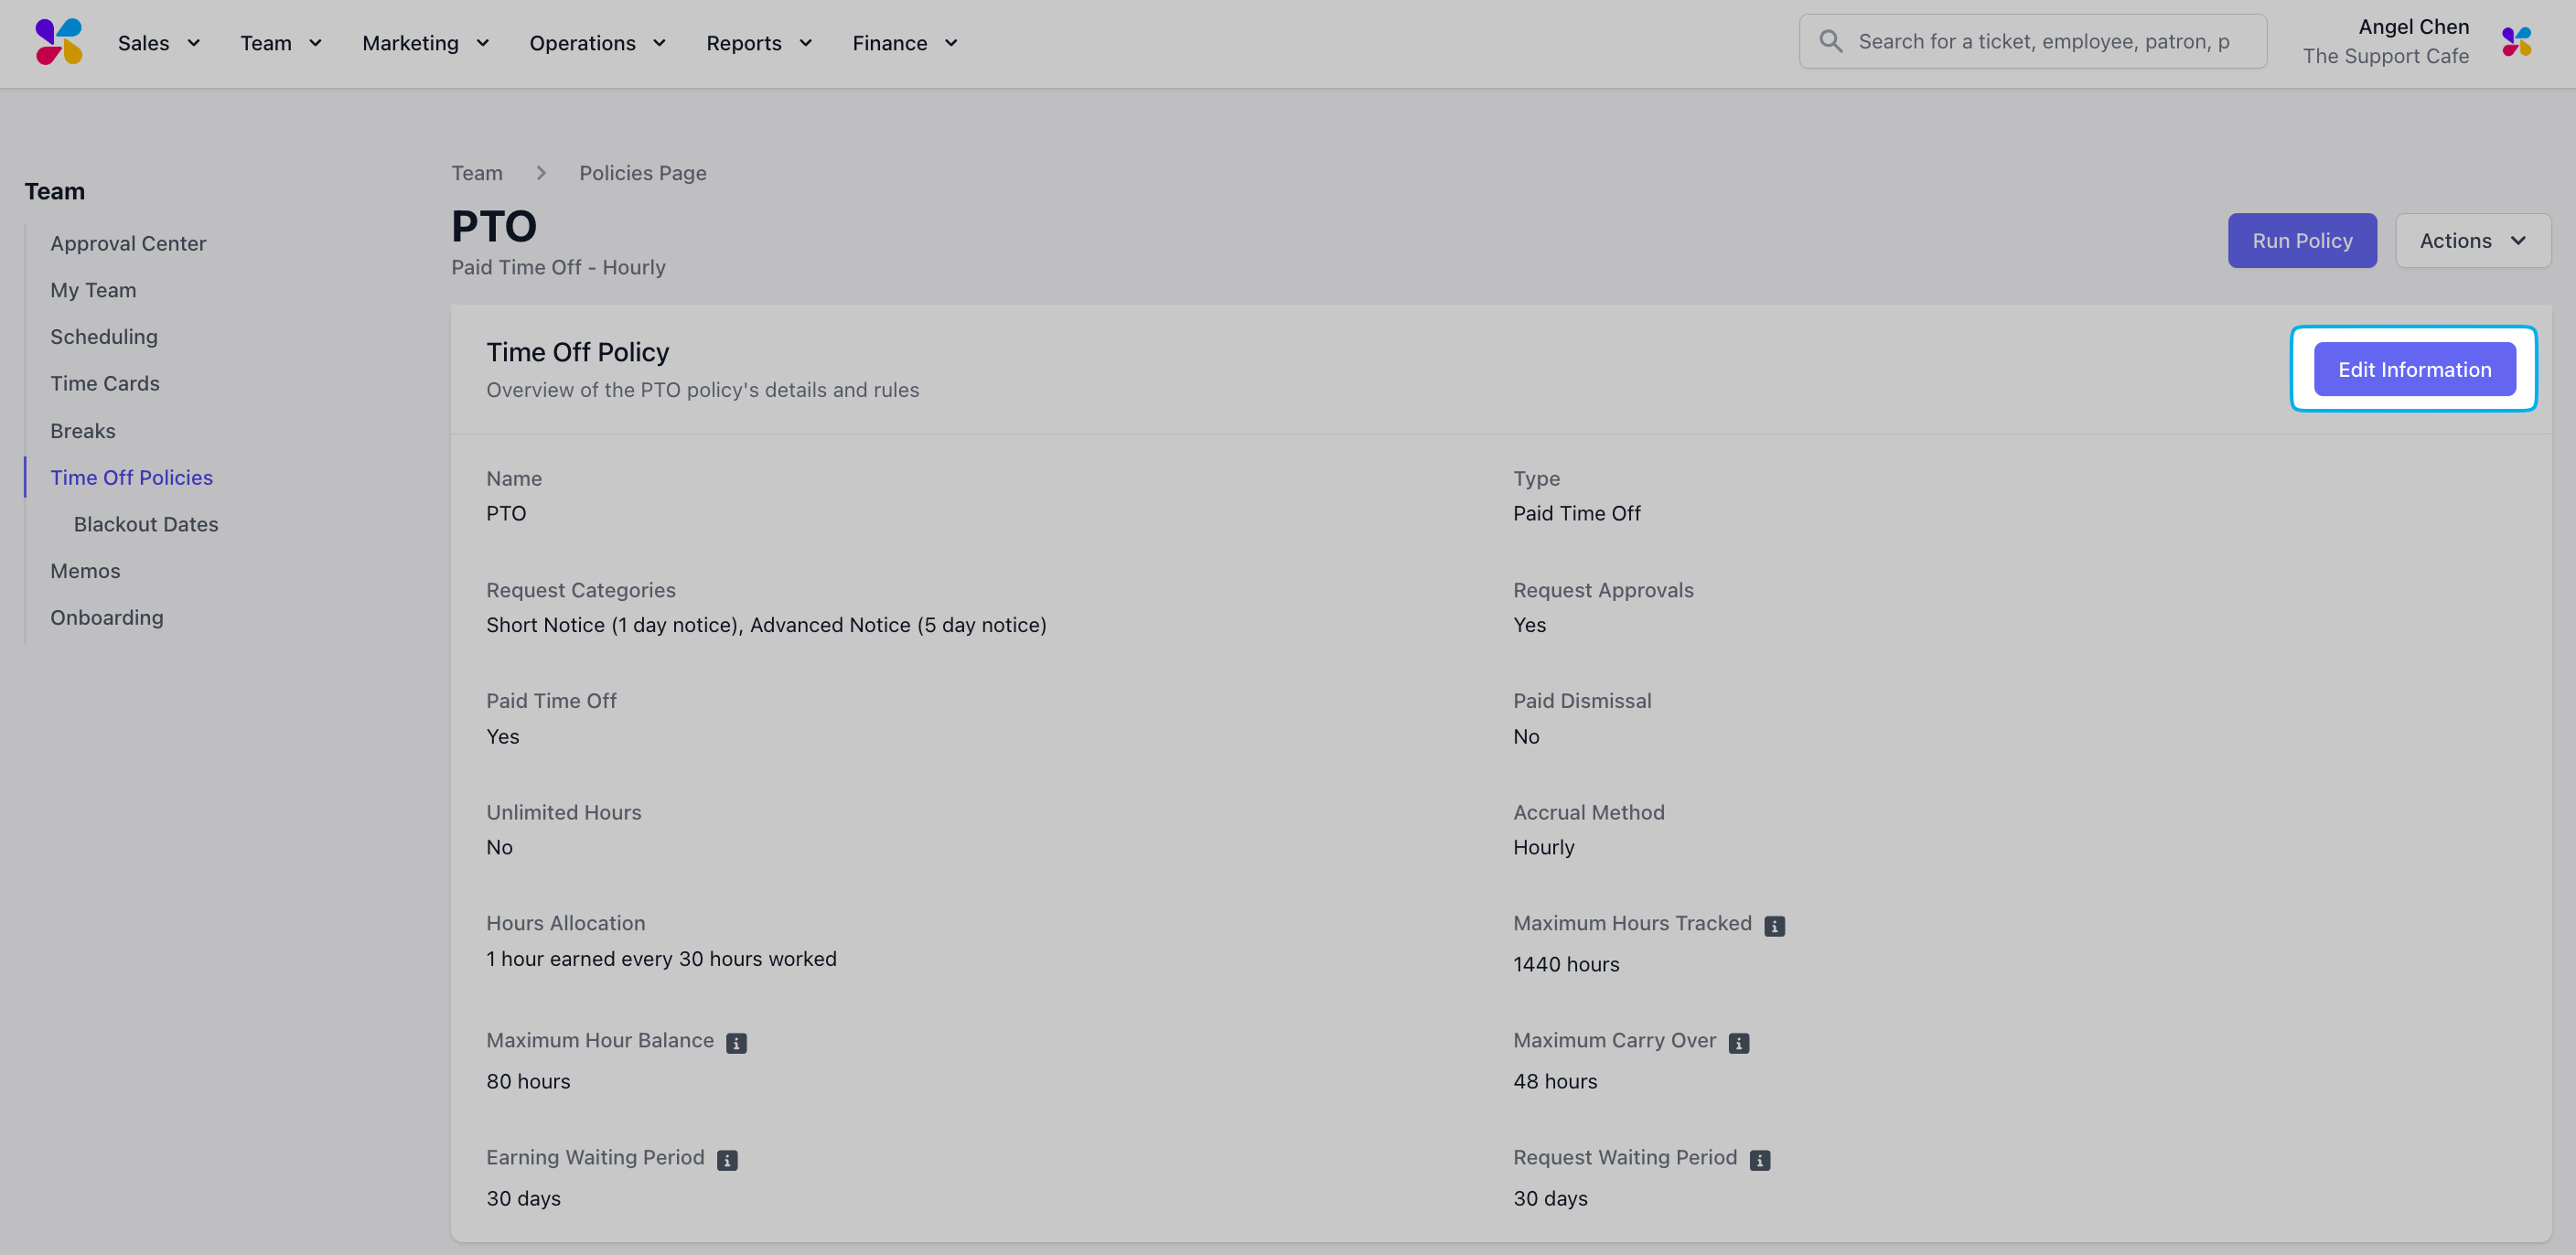
Task: Click the search magnifier icon
Action: pos(1830,41)
